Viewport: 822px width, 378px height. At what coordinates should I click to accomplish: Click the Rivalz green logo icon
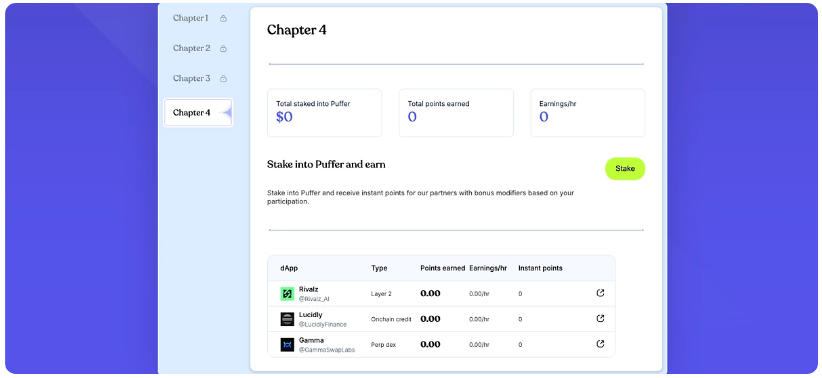tap(287, 294)
